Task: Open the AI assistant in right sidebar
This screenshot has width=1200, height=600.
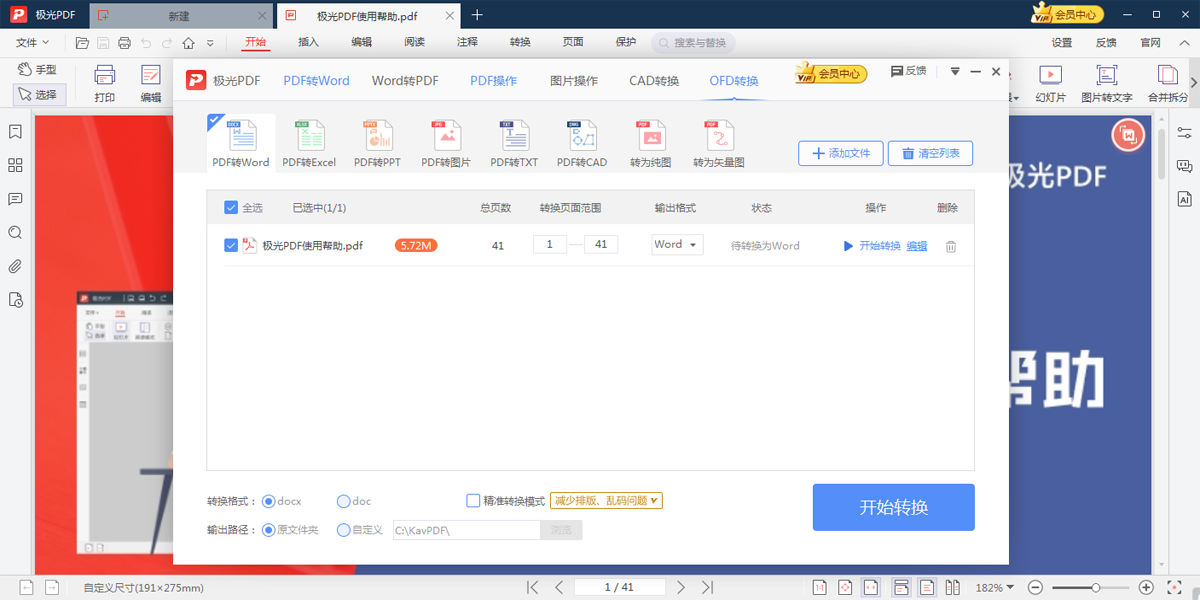Action: pyautogui.click(x=1185, y=198)
